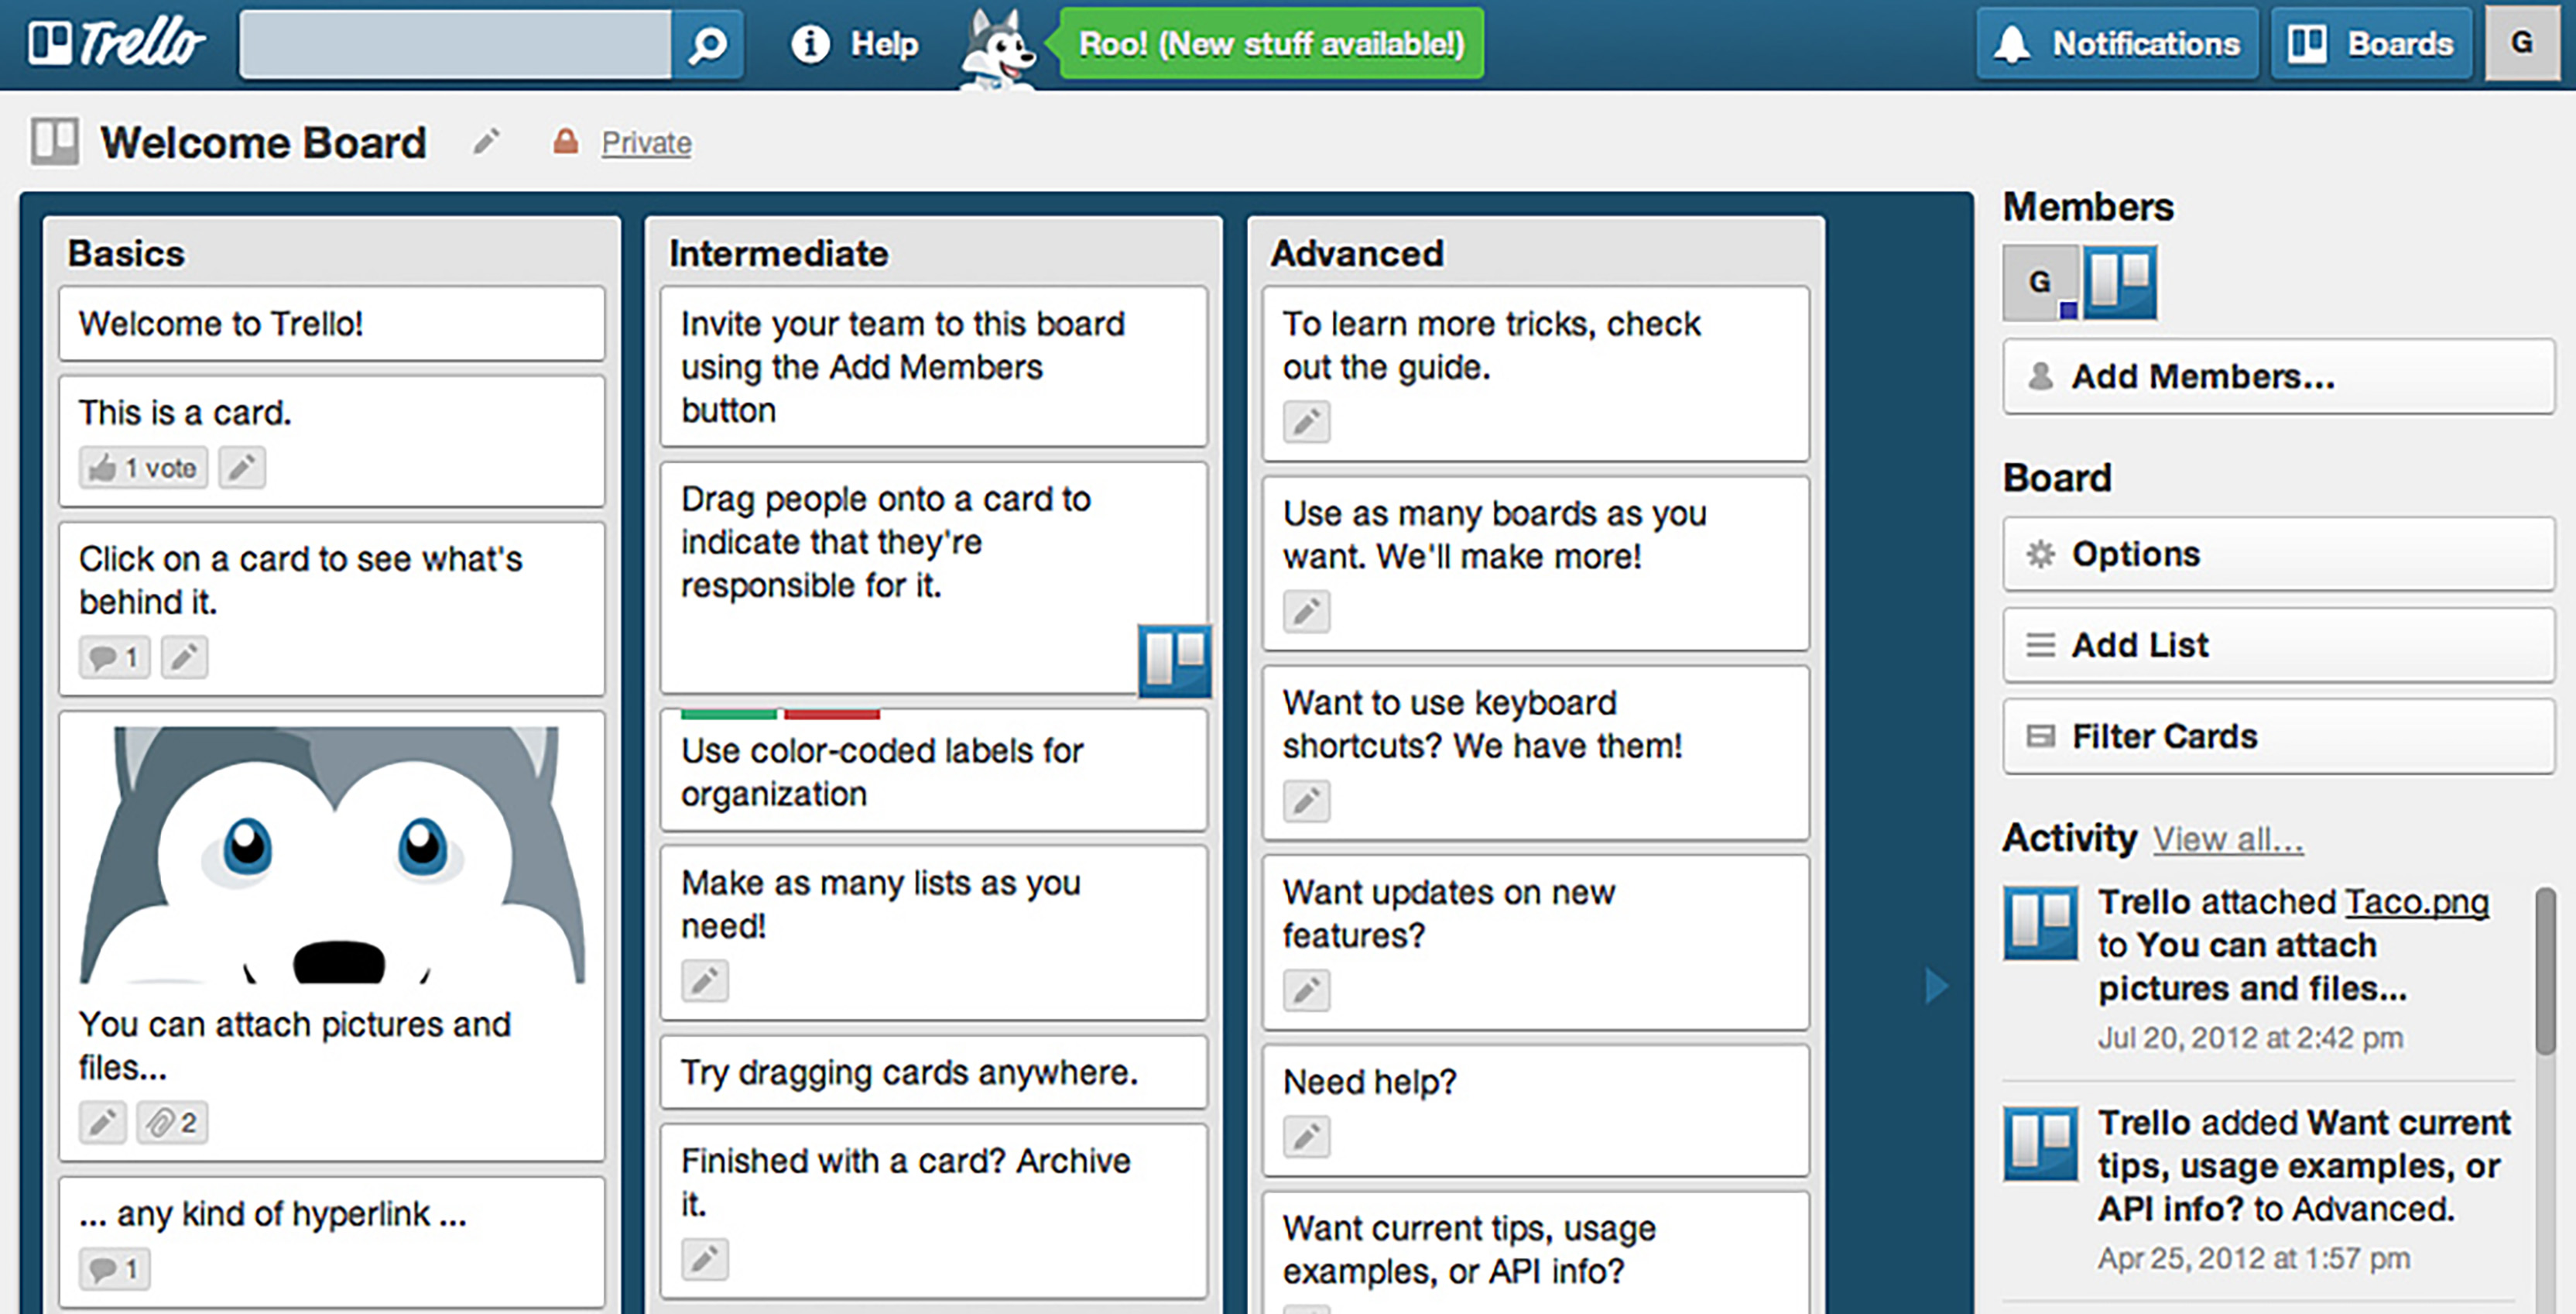Toggle board privacy via Private lock
This screenshot has height=1314, width=2576.
567,141
